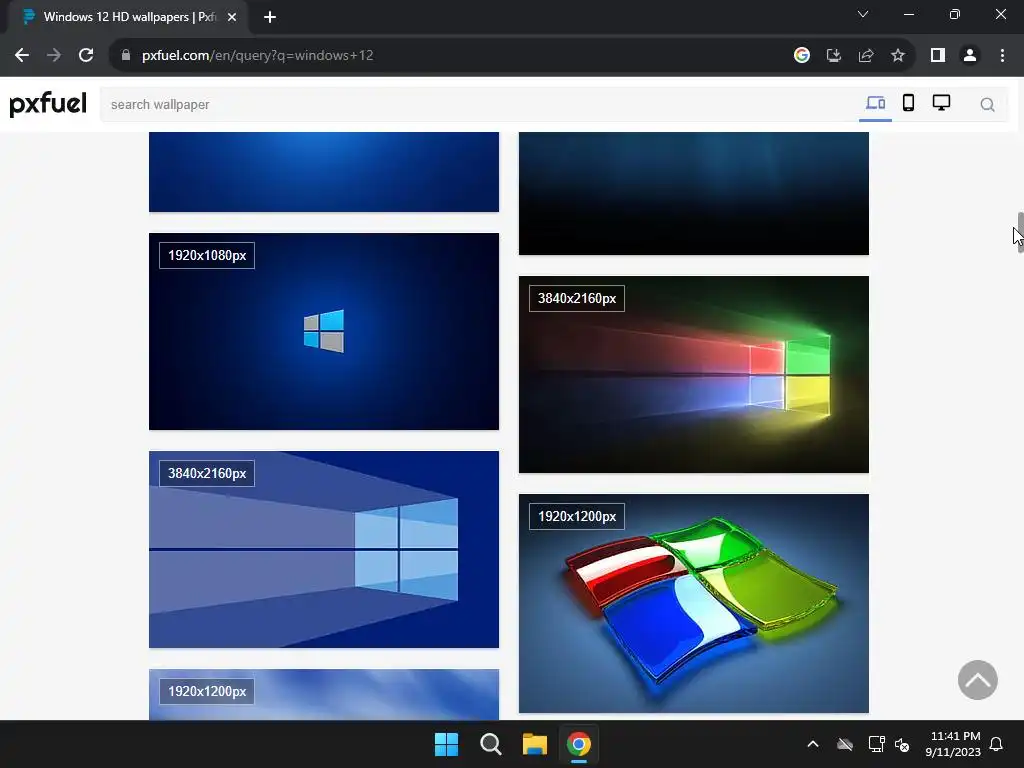Screen dimensions: 1024x768
Task: View site information lock icon
Action: click(x=126, y=55)
